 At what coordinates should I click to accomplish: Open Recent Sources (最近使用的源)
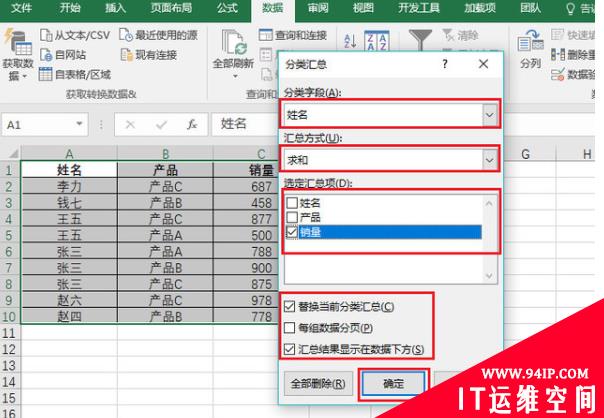pyautogui.click(x=158, y=35)
